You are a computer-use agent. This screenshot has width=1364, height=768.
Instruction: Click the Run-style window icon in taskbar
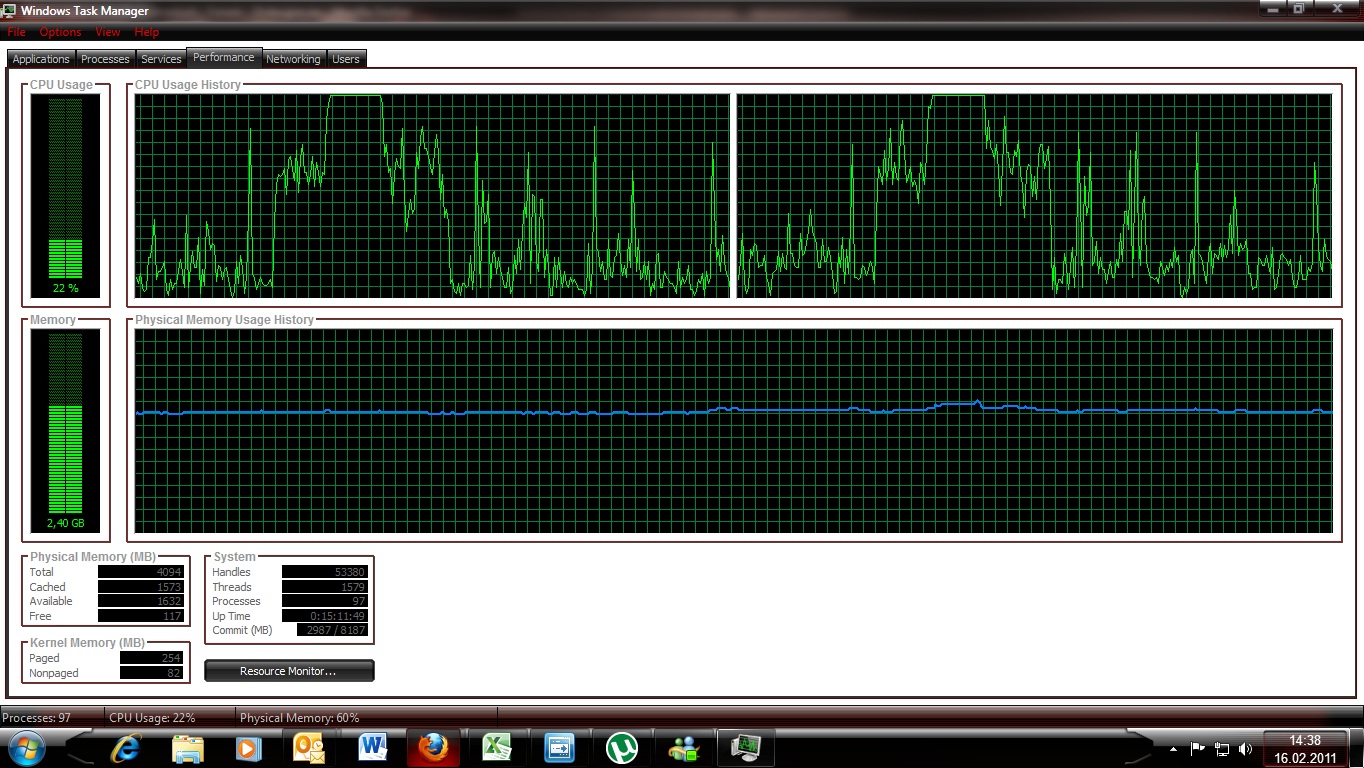(x=559, y=747)
